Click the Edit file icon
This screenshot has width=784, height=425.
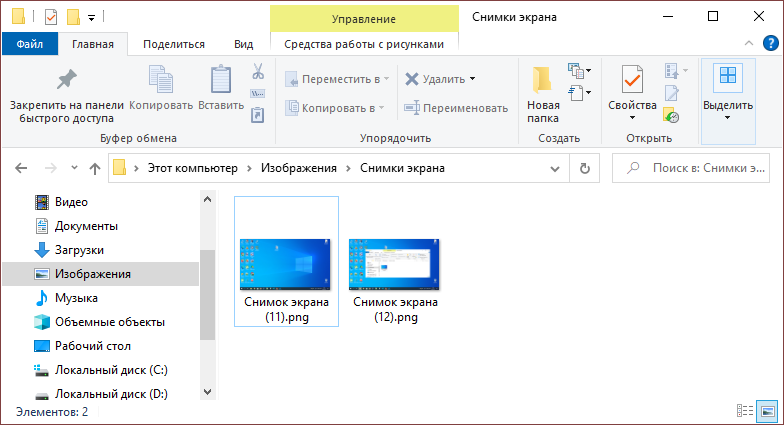pos(672,94)
